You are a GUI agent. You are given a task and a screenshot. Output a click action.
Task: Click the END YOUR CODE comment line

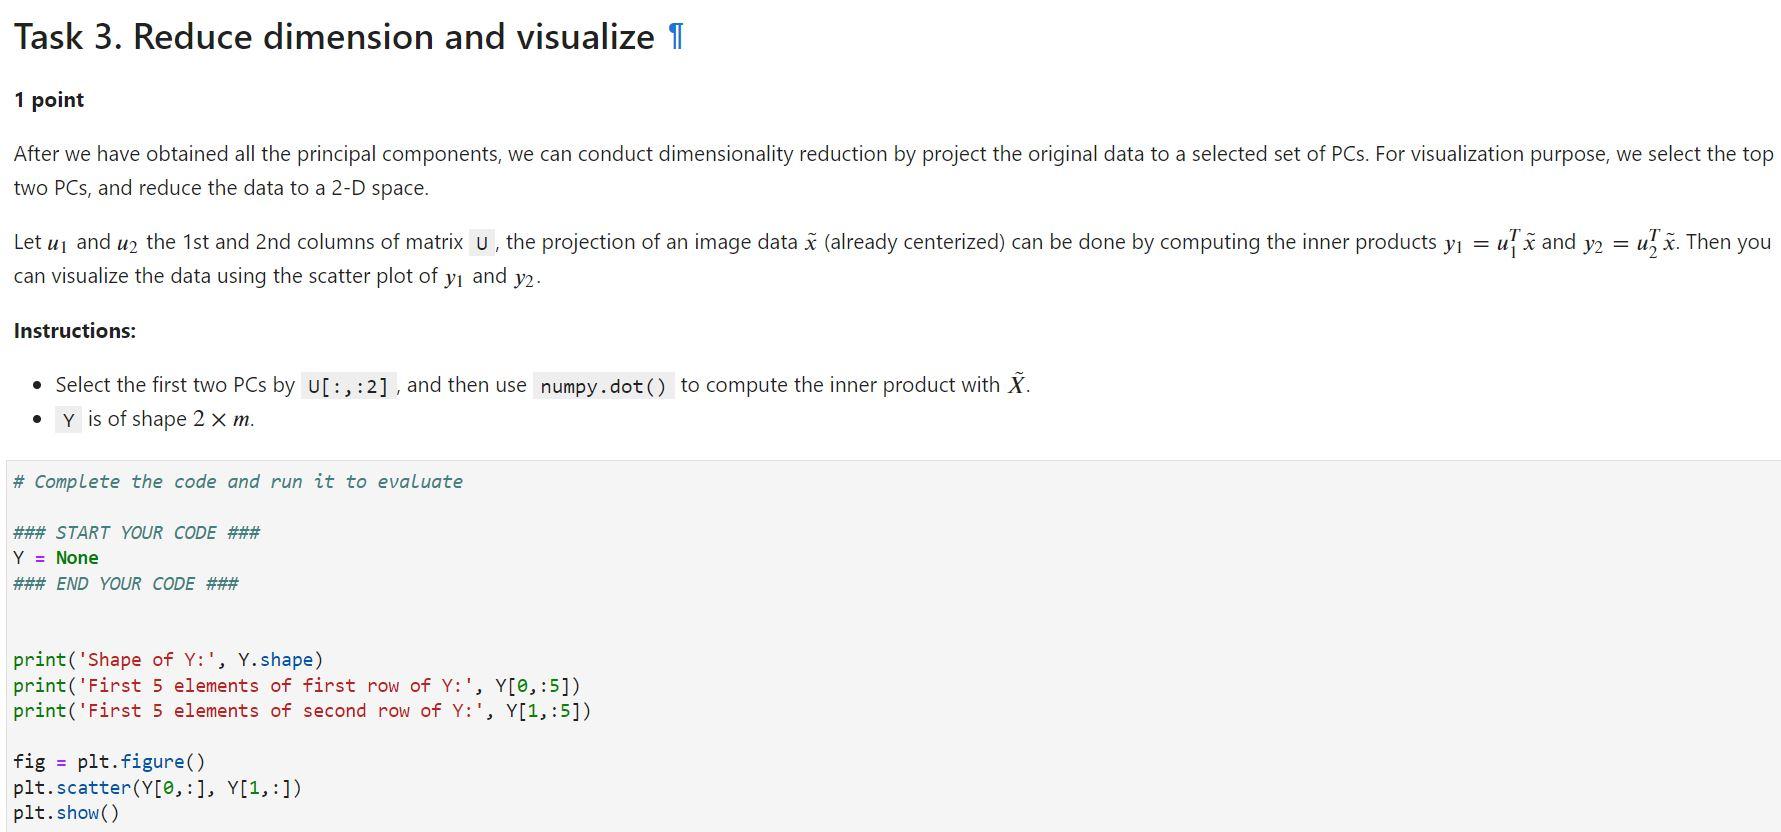(126, 584)
